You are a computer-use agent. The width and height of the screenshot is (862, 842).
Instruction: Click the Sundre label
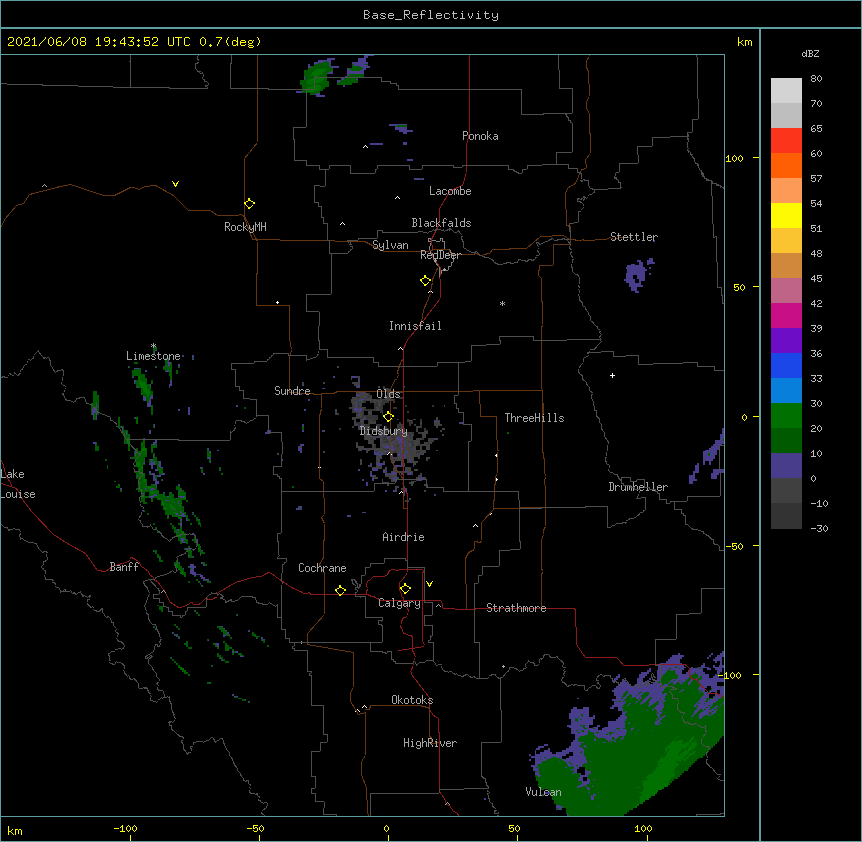(x=292, y=391)
